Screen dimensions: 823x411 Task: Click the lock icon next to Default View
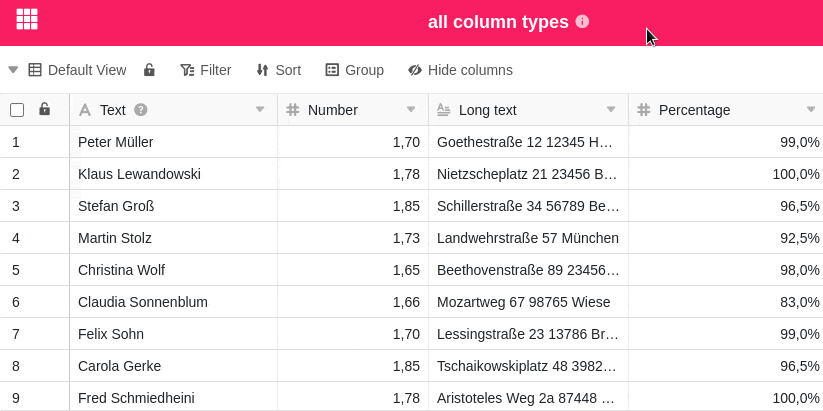pos(149,70)
